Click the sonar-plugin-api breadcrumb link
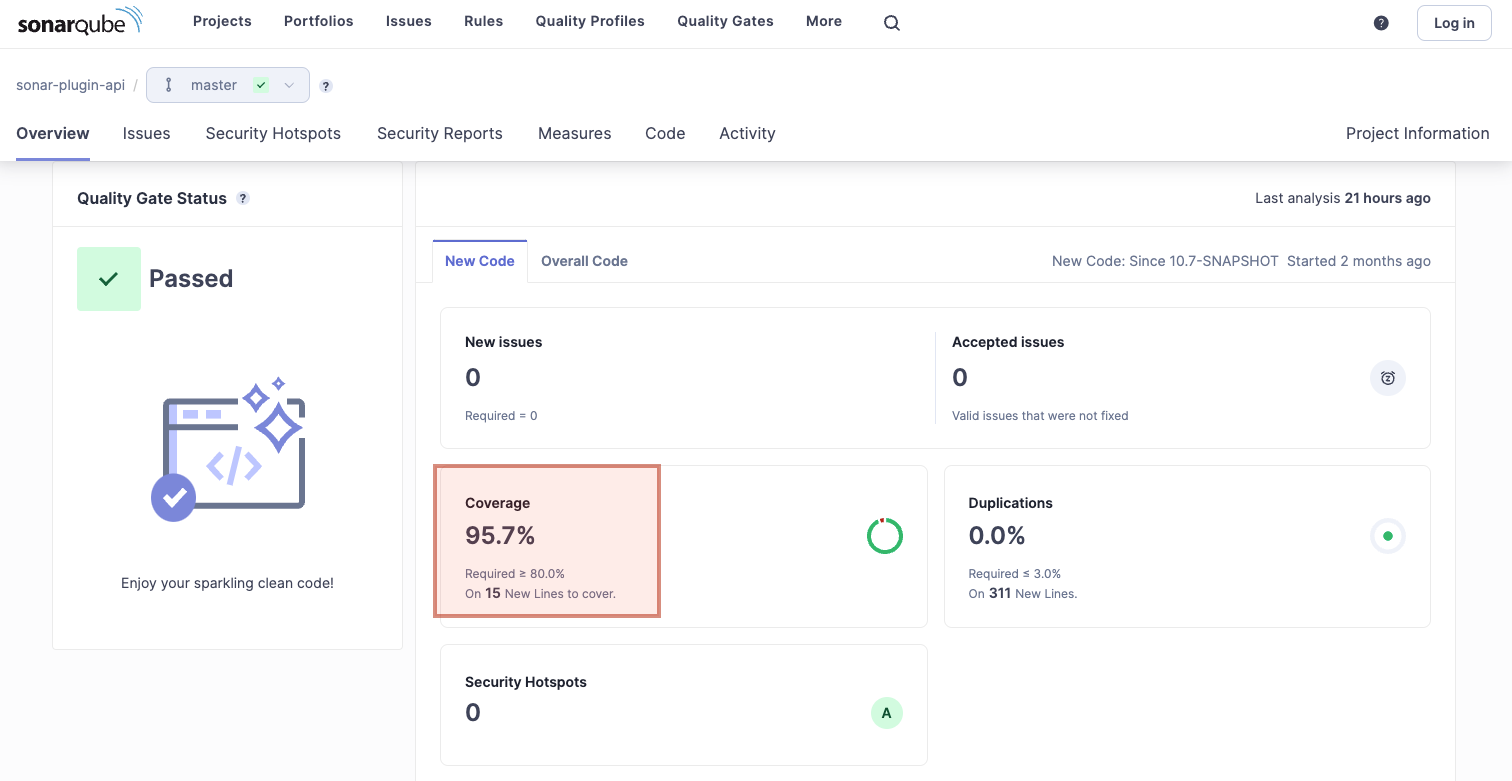1512x781 pixels. 70,85
